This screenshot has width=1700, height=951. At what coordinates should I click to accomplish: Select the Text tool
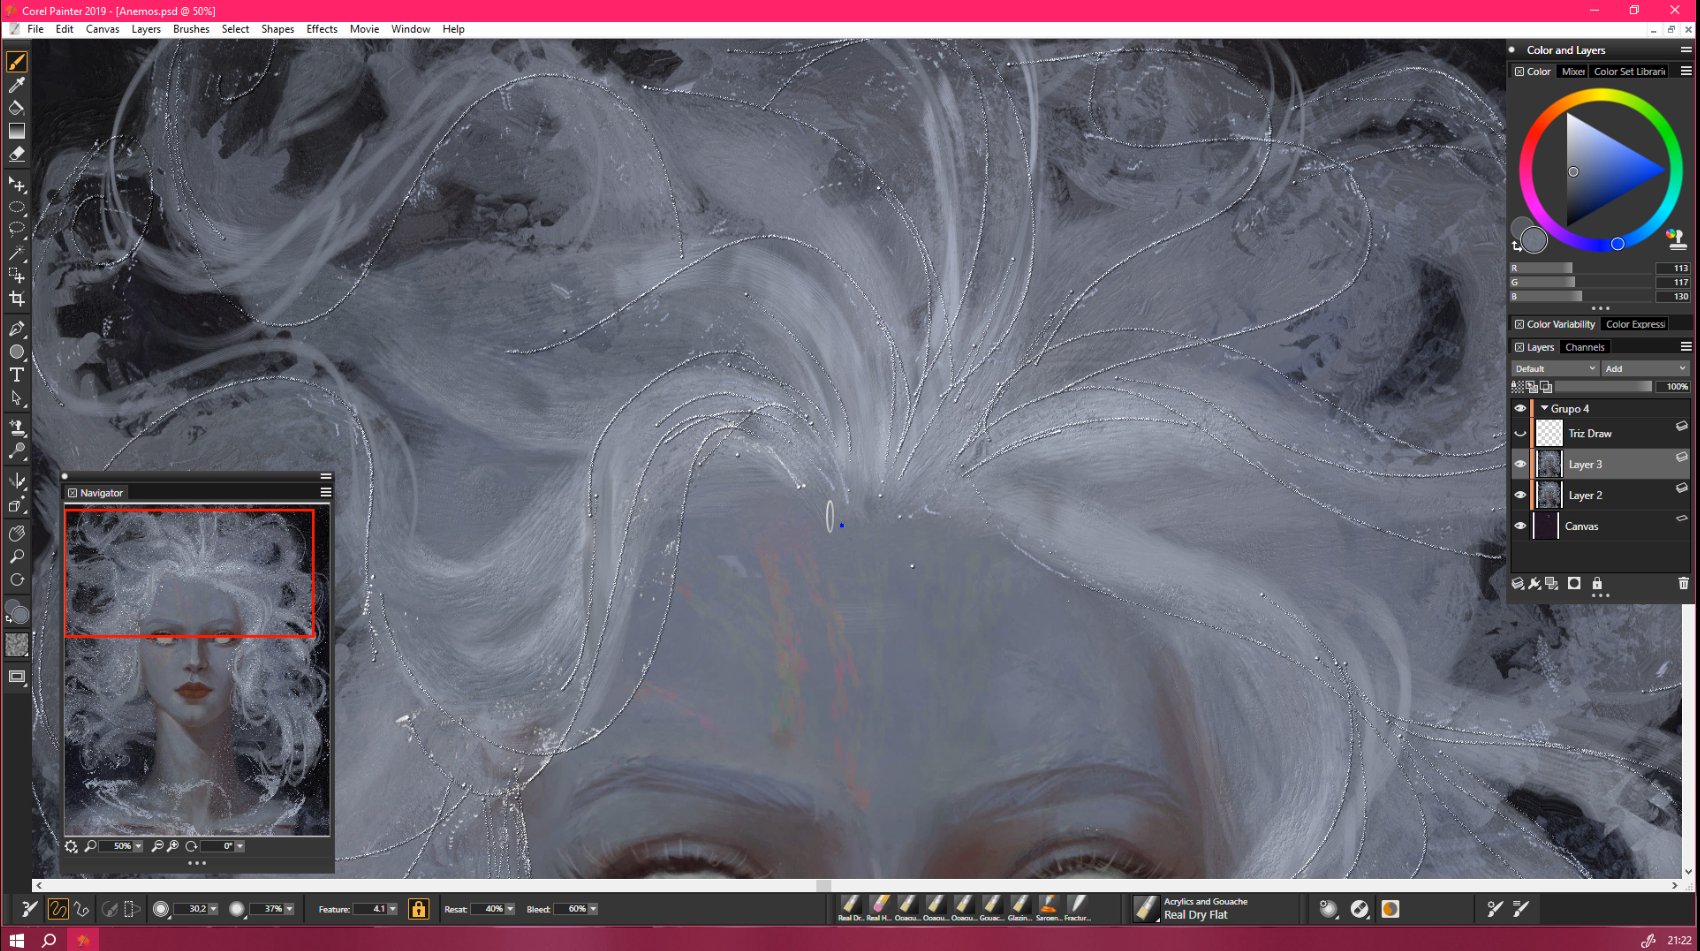pyautogui.click(x=17, y=375)
